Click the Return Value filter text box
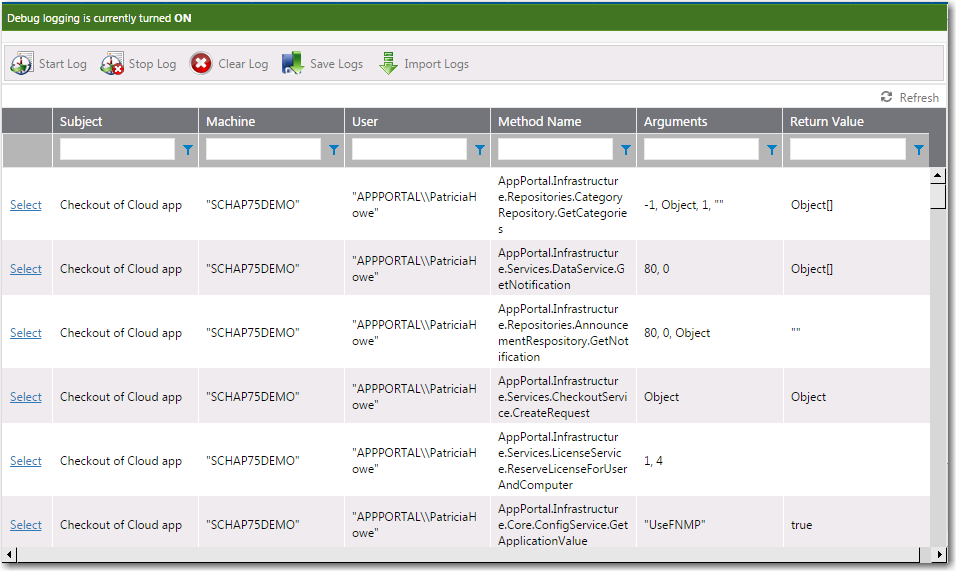 (847, 150)
